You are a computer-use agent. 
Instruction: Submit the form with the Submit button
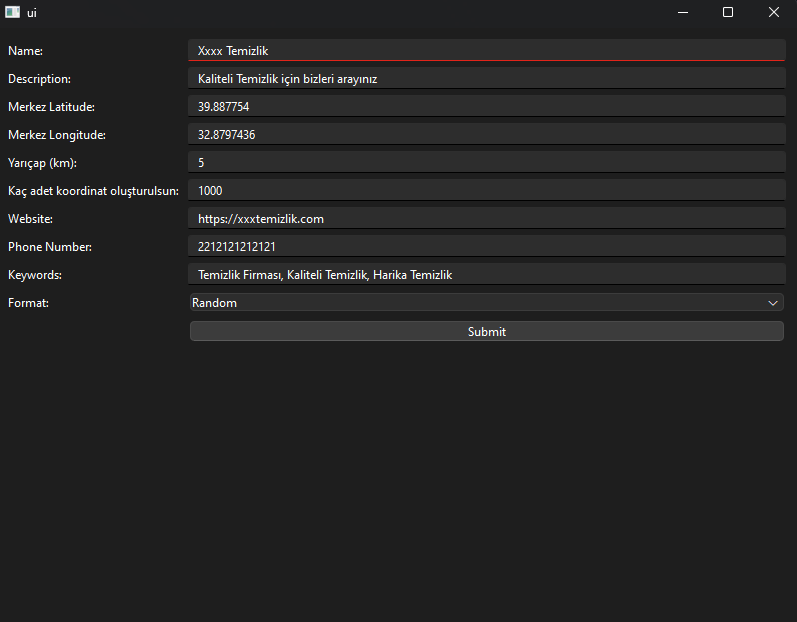[487, 331]
